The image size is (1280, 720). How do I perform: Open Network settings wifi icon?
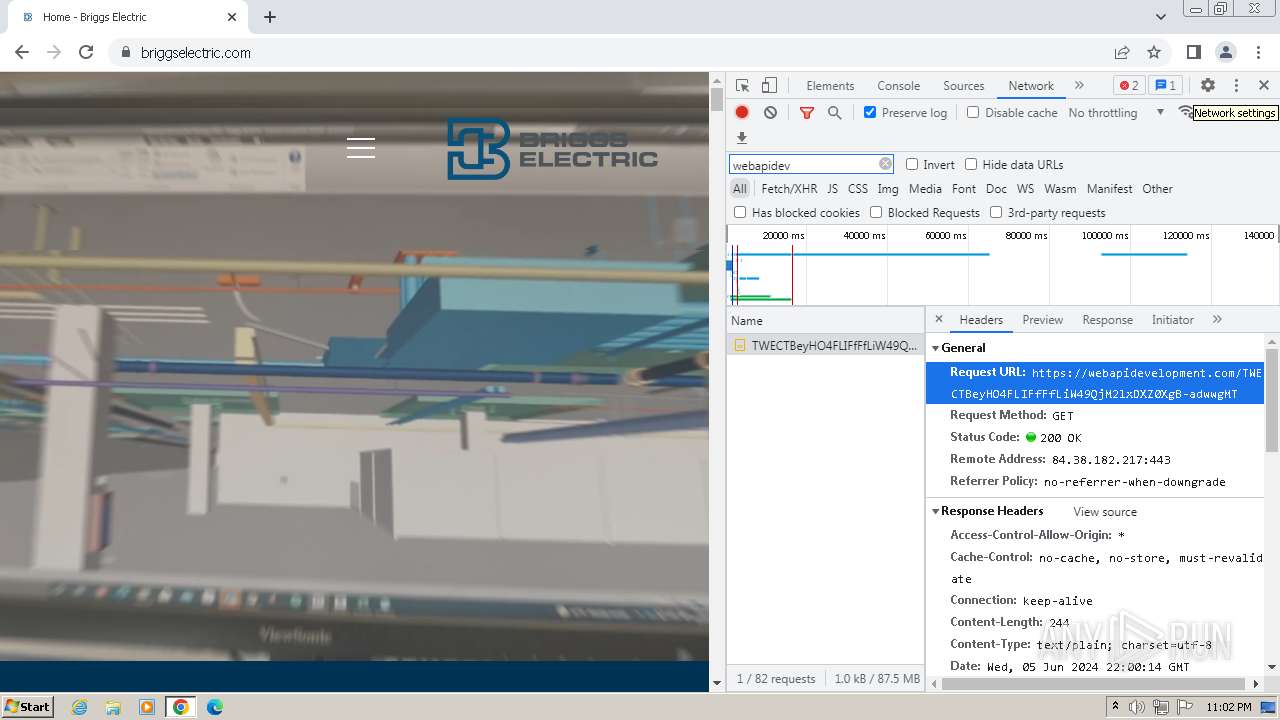tap(1185, 112)
